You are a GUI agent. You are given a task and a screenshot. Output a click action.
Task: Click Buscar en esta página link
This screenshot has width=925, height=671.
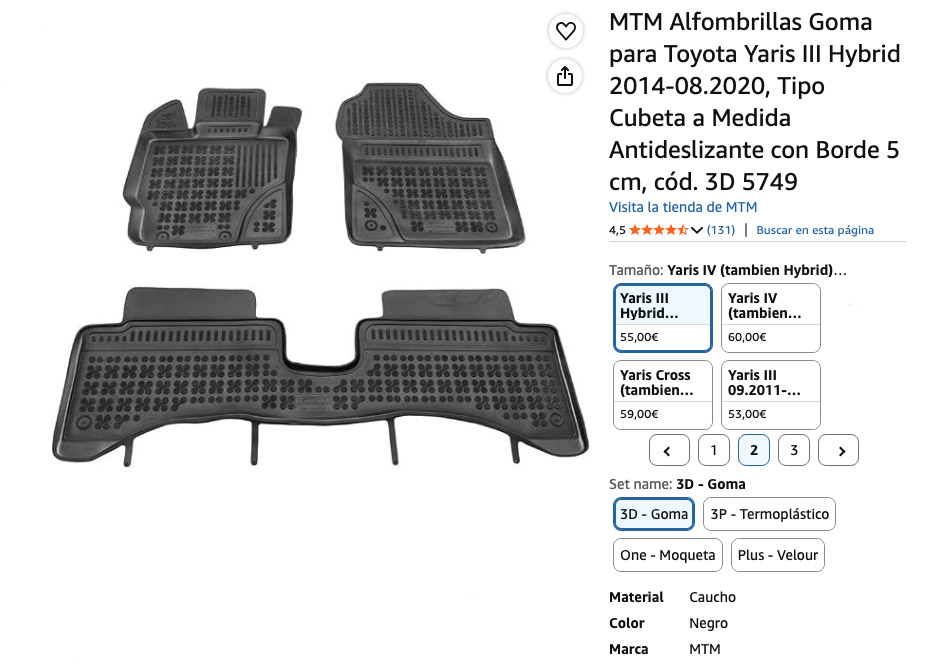(815, 230)
